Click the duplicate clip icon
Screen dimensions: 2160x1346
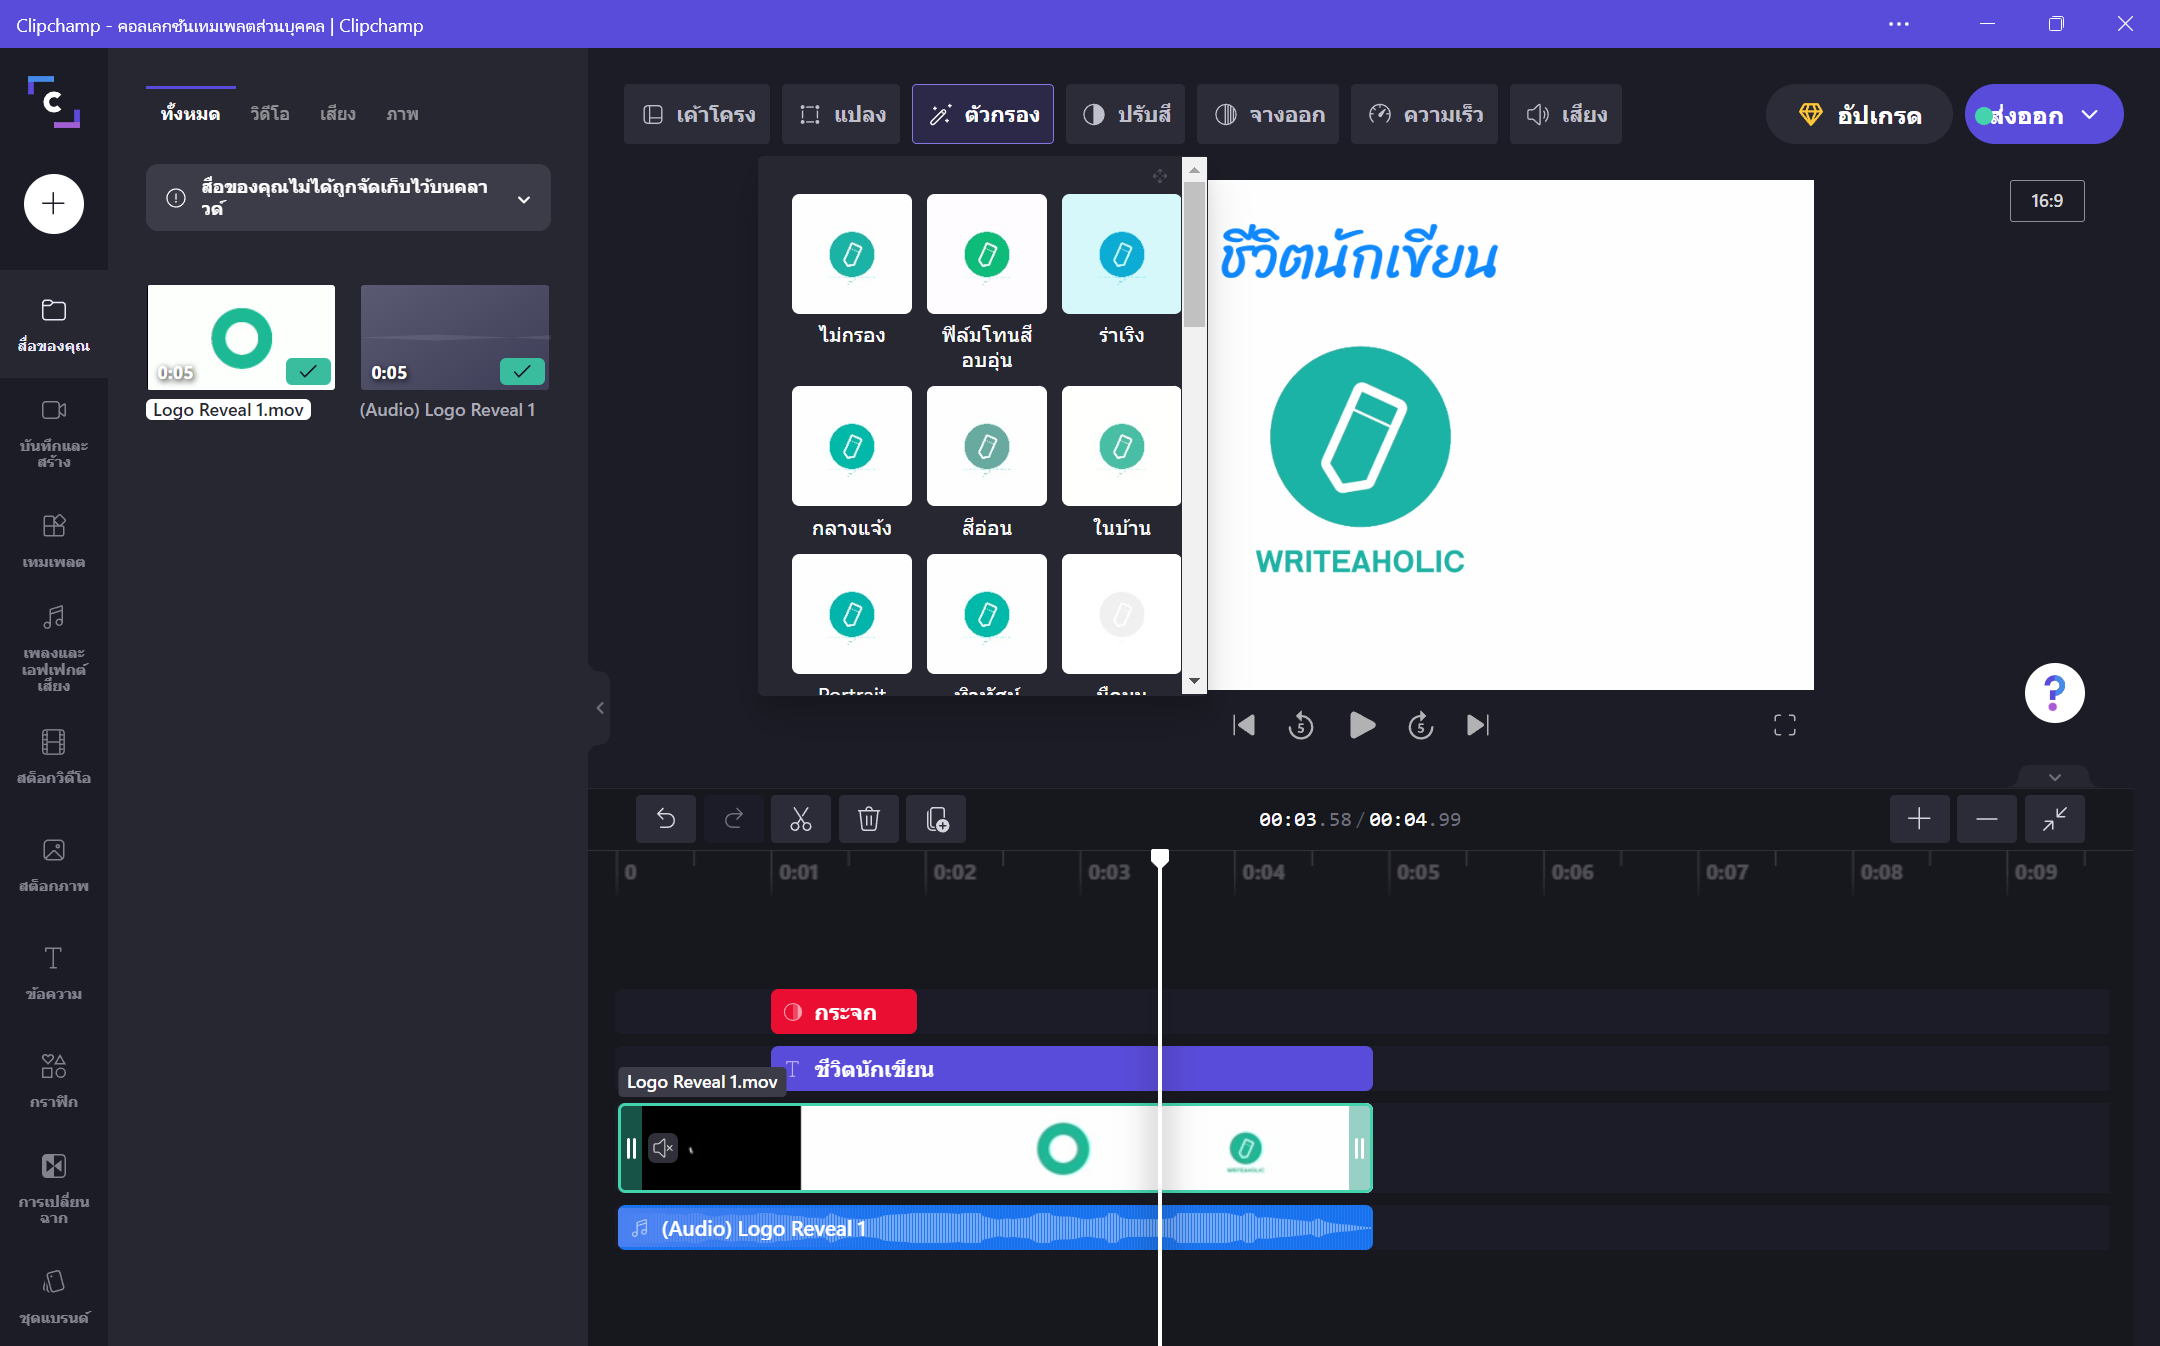point(936,819)
